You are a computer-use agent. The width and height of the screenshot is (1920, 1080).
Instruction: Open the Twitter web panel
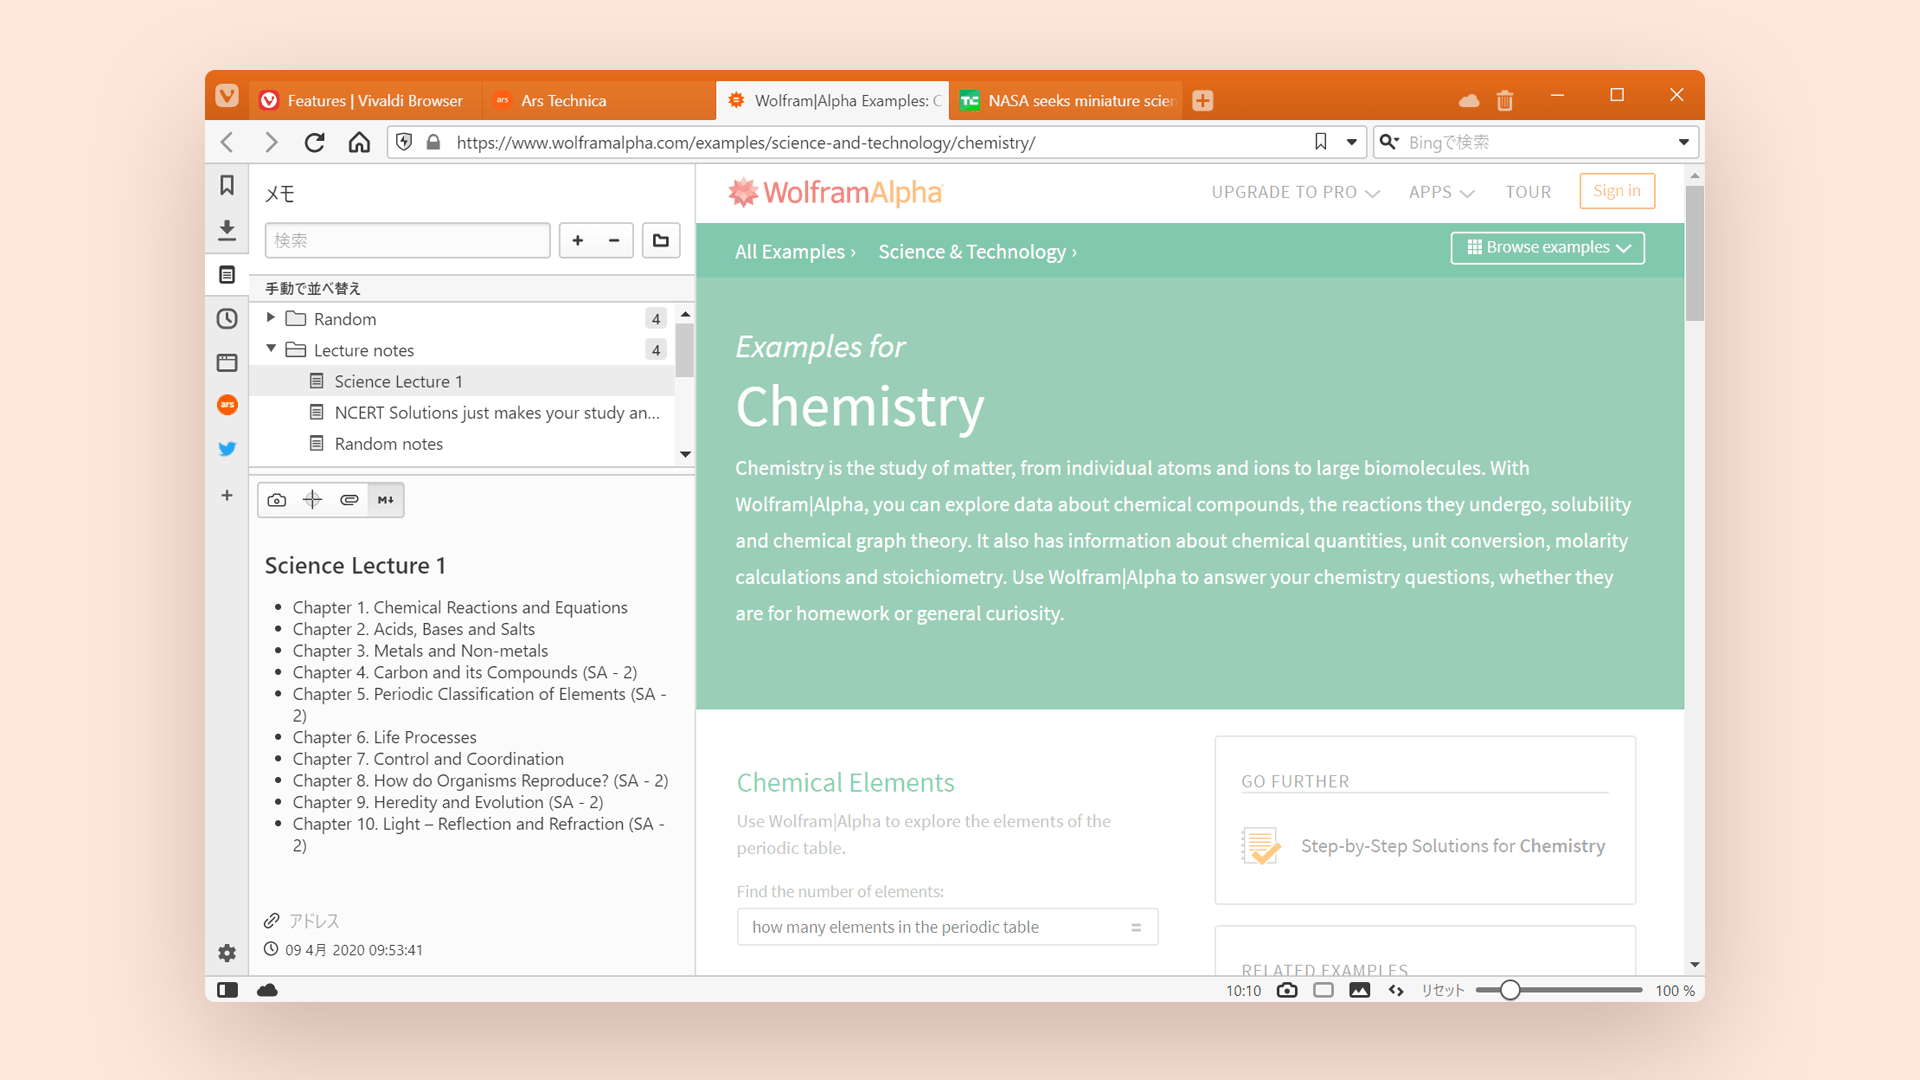[227, 449]
